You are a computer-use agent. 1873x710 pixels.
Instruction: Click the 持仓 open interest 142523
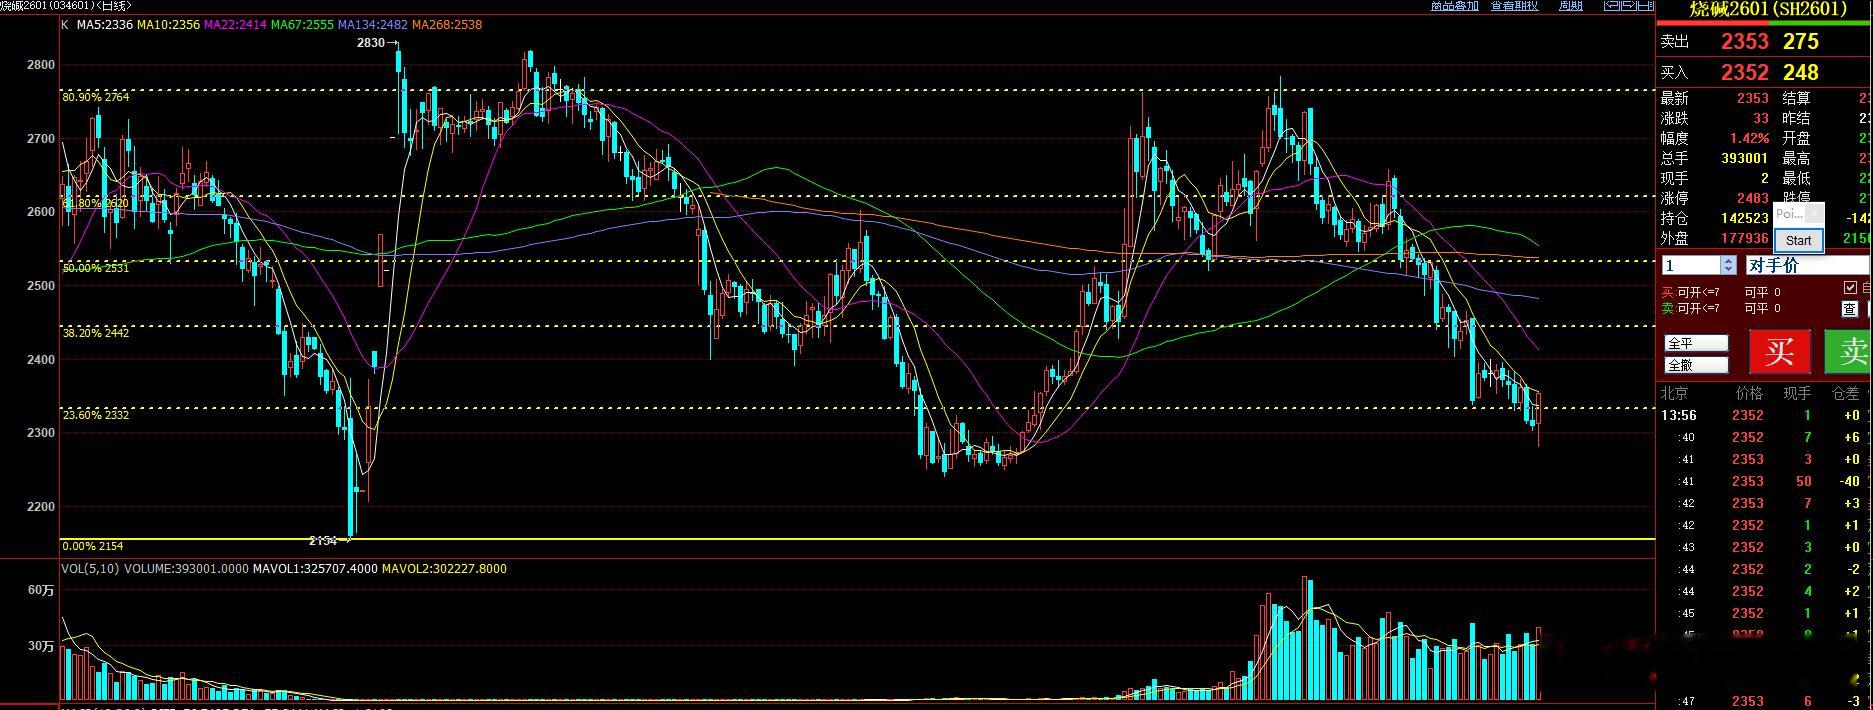pos(1745,218)
